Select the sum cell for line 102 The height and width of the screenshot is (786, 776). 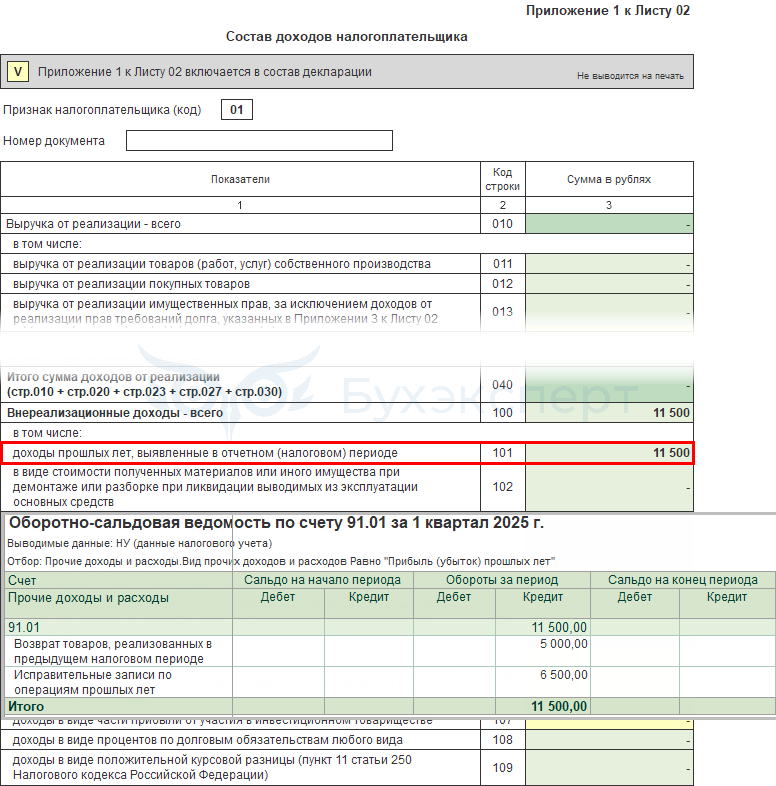click(x=609, y=487)
